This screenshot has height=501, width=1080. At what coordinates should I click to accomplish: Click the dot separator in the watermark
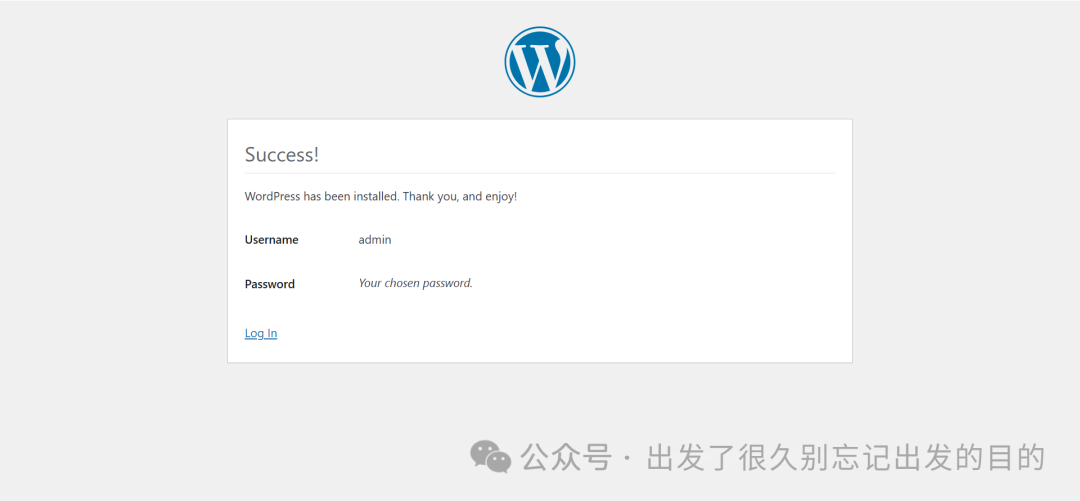click(627, 459)
